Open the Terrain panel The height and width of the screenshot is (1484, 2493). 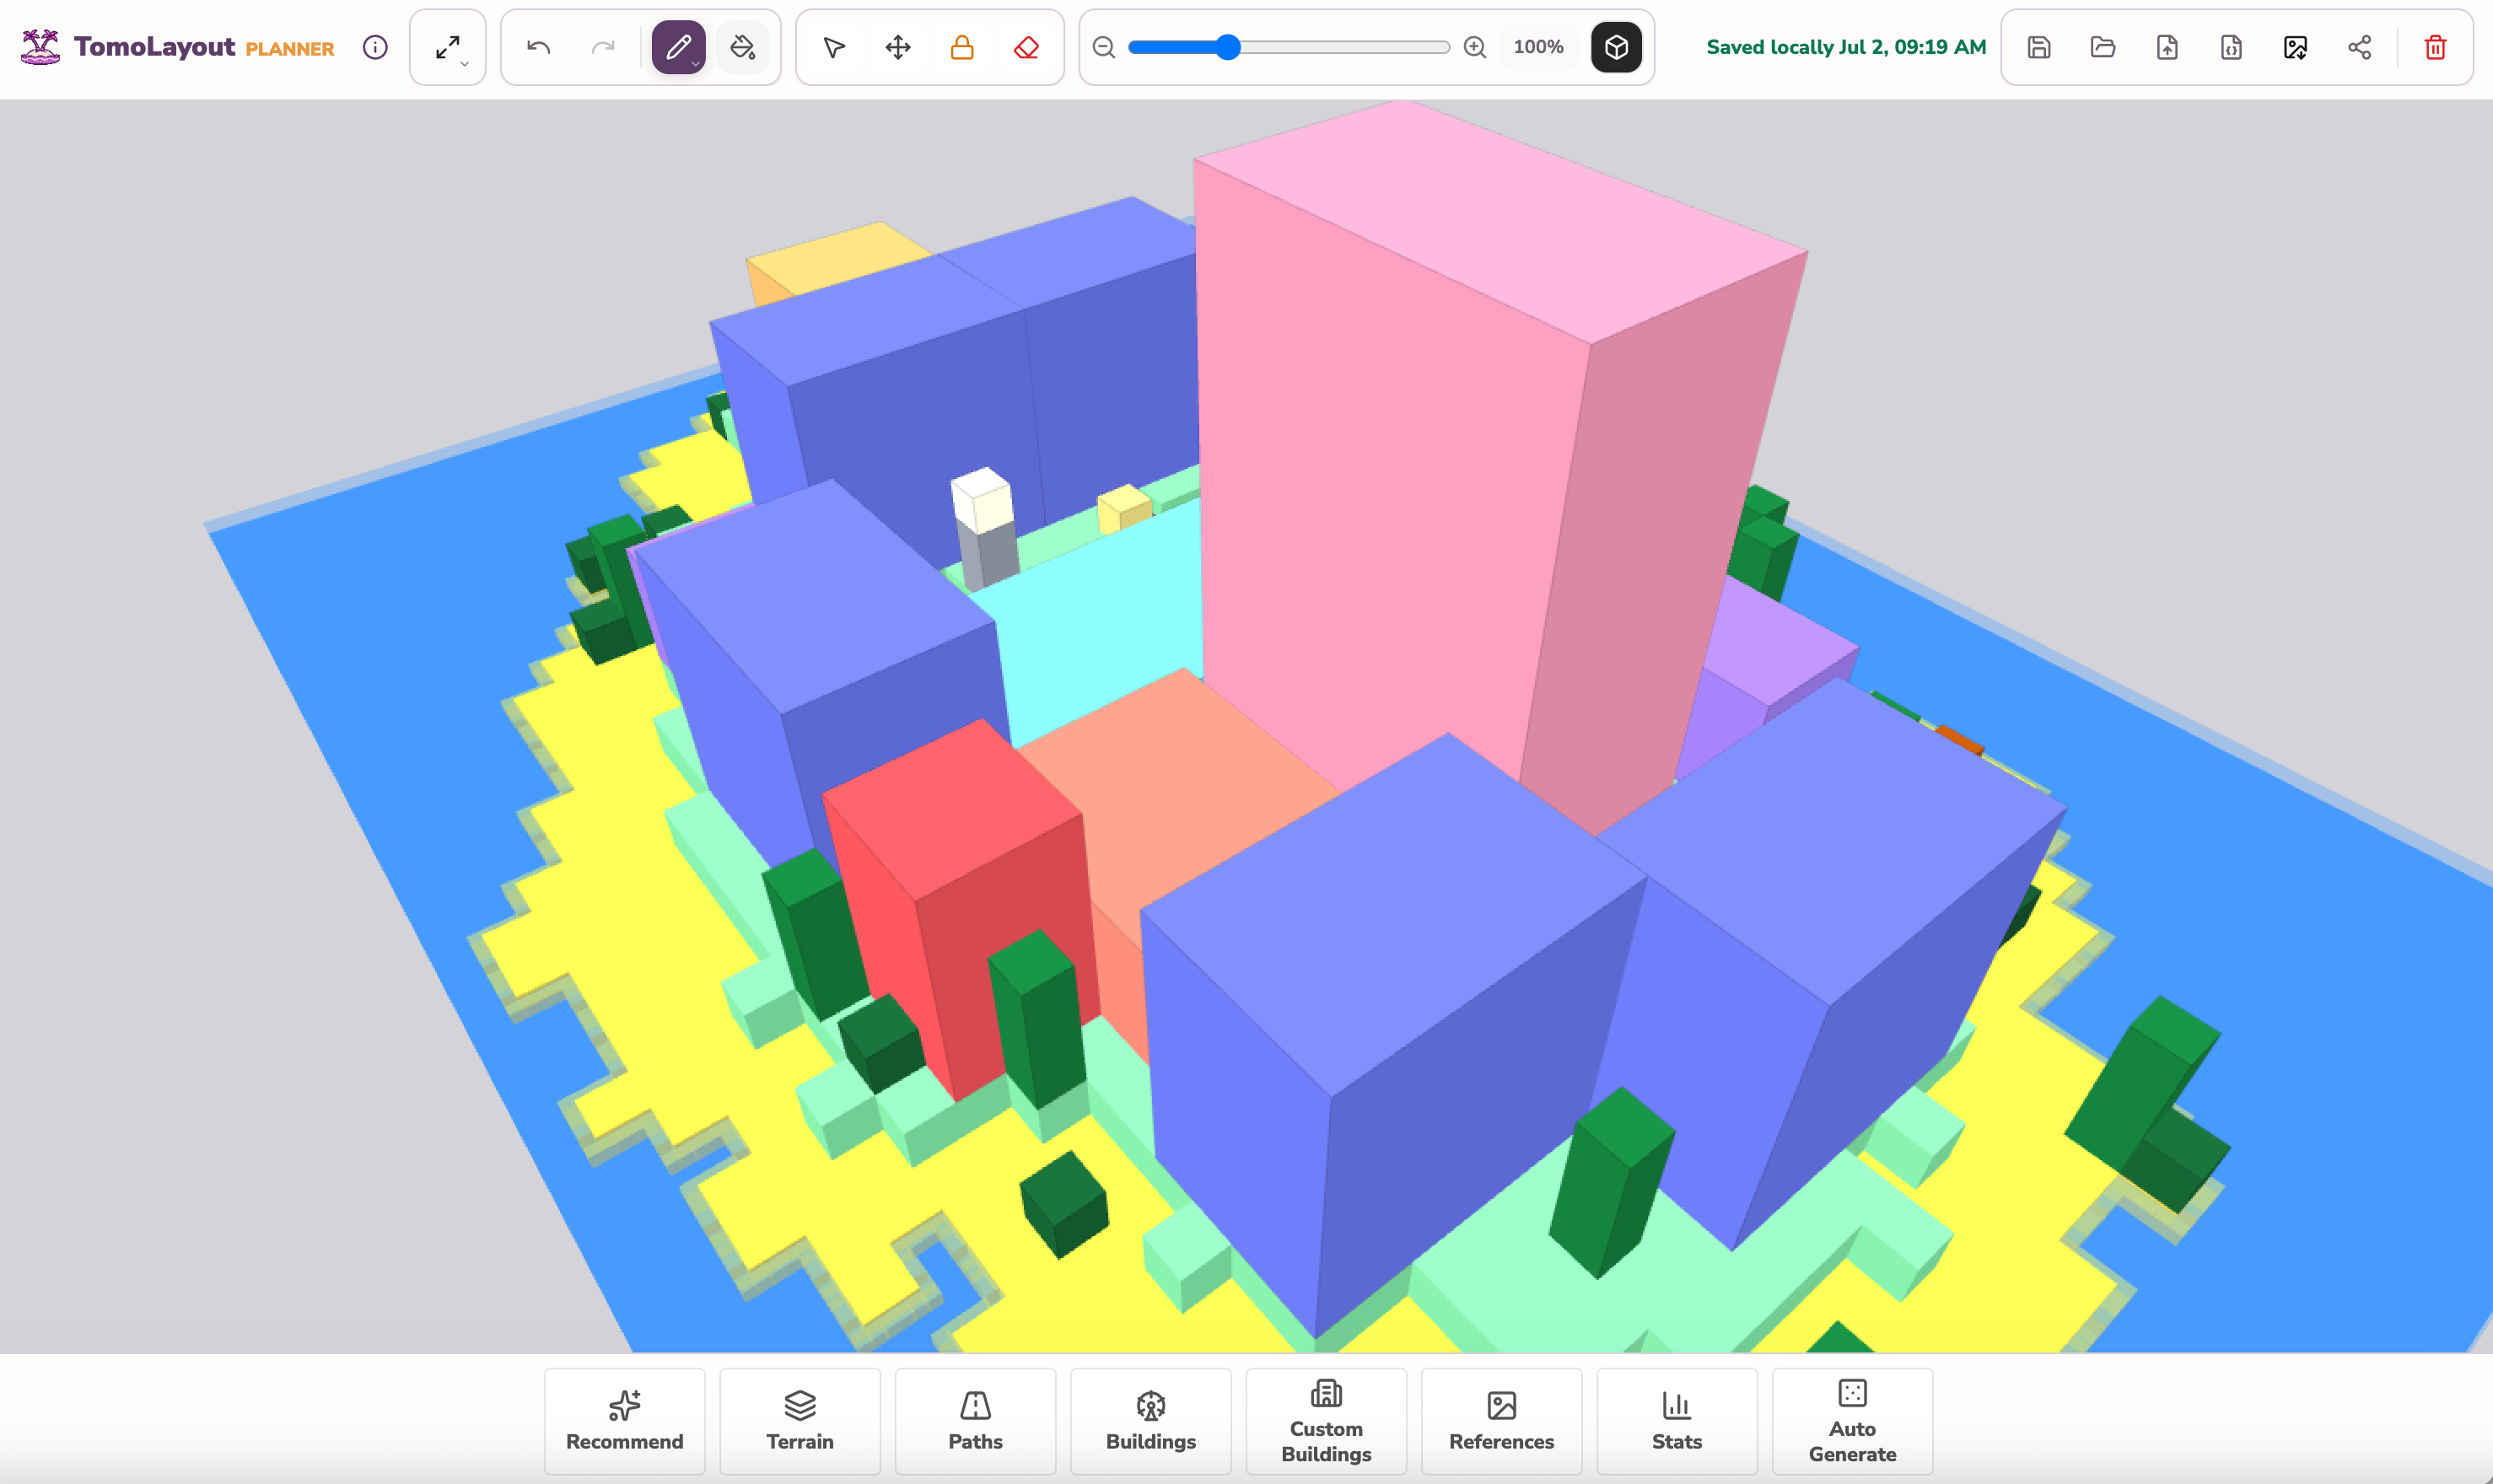point(800,1421)
